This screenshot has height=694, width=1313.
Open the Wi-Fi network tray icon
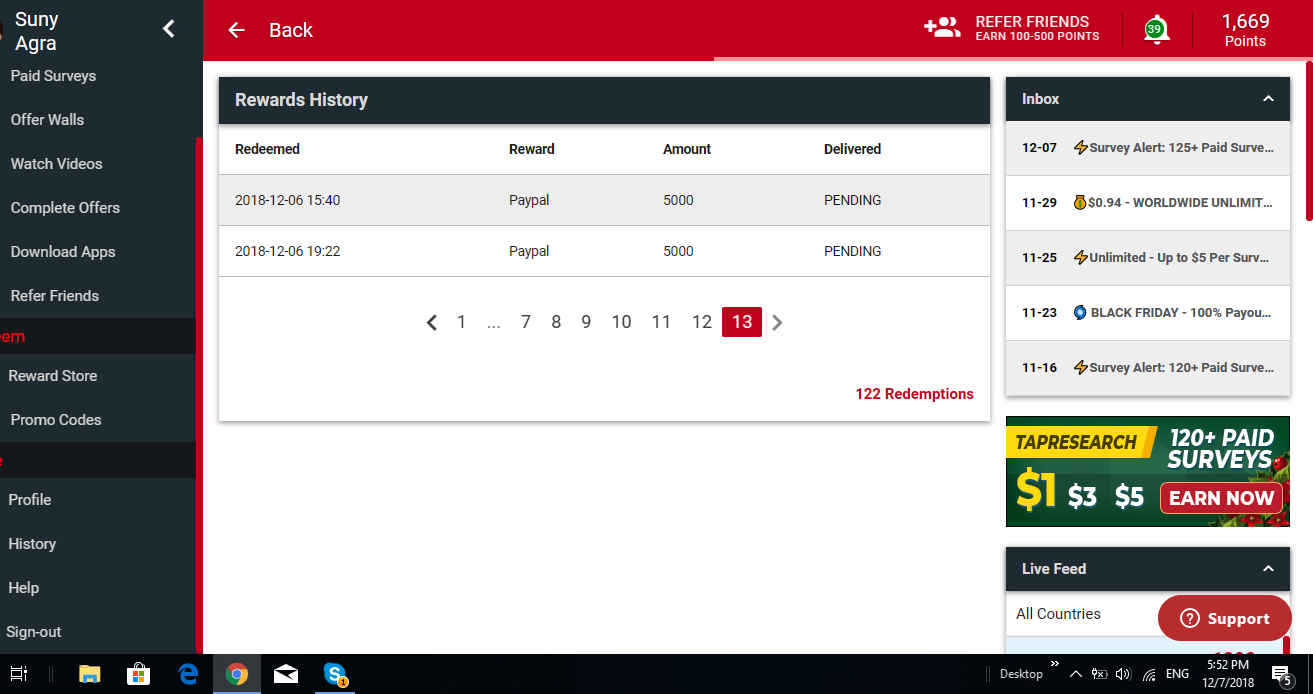pyautogui.click(x=1149, y=674)
